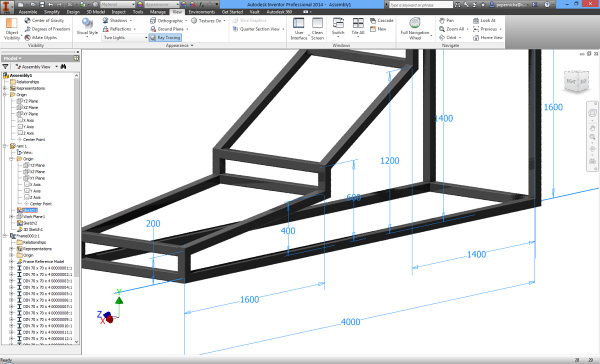Open the Reflections dropdown arrow
600x364 pixels.
coord(135,29)
